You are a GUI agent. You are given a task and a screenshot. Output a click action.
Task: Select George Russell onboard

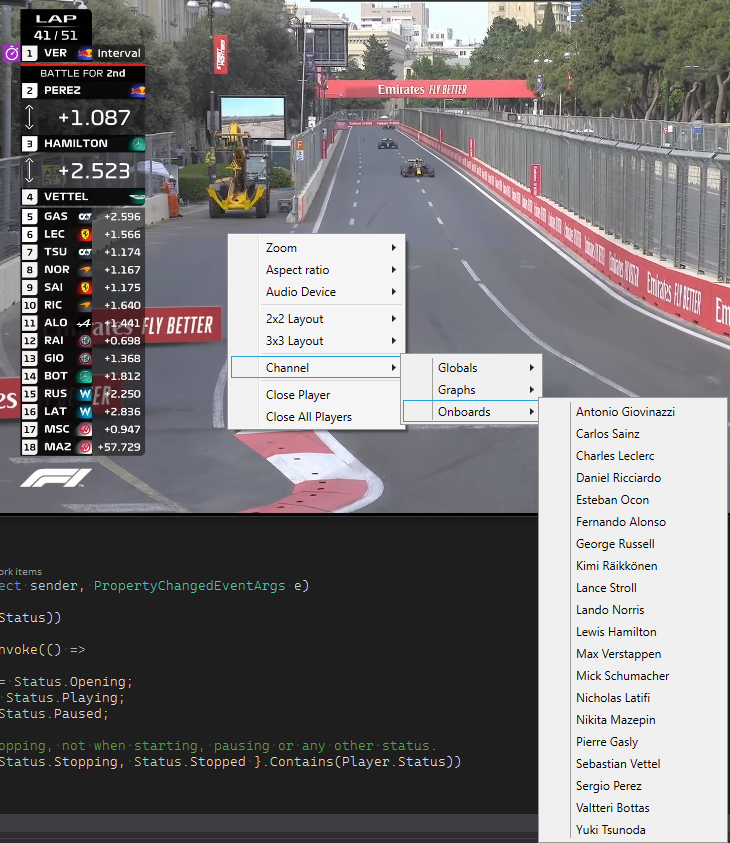[x=633, y=544]
